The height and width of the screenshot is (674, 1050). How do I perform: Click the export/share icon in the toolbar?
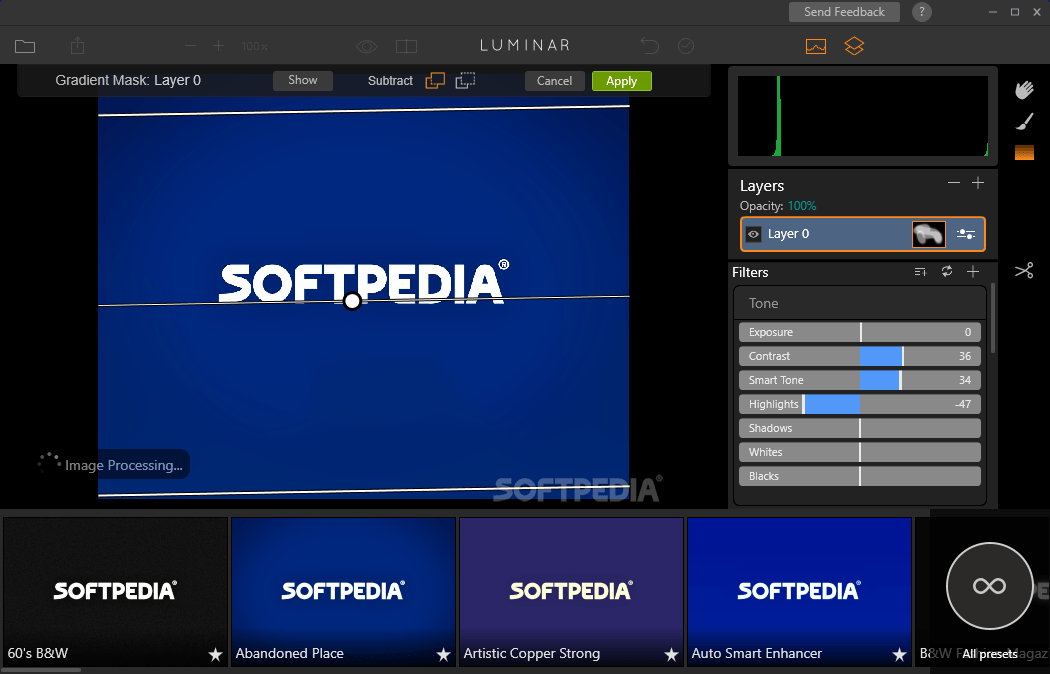[76, 46]
